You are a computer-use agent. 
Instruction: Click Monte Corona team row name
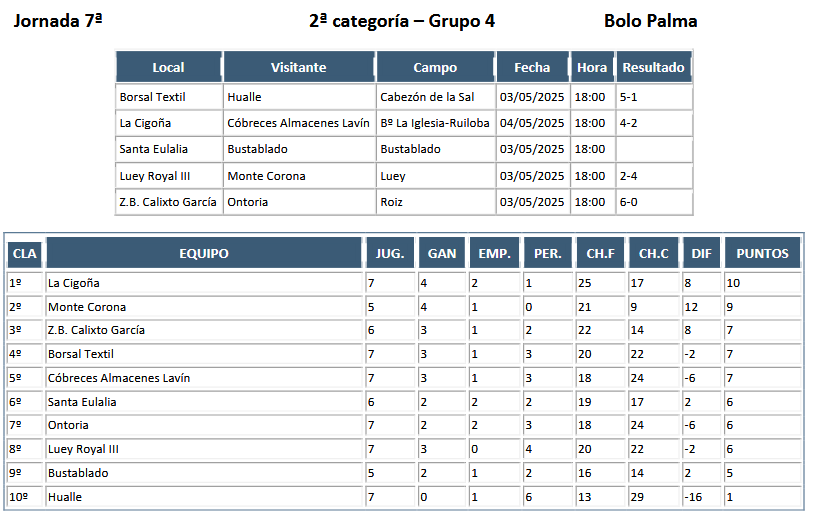(x=87, y=307)
